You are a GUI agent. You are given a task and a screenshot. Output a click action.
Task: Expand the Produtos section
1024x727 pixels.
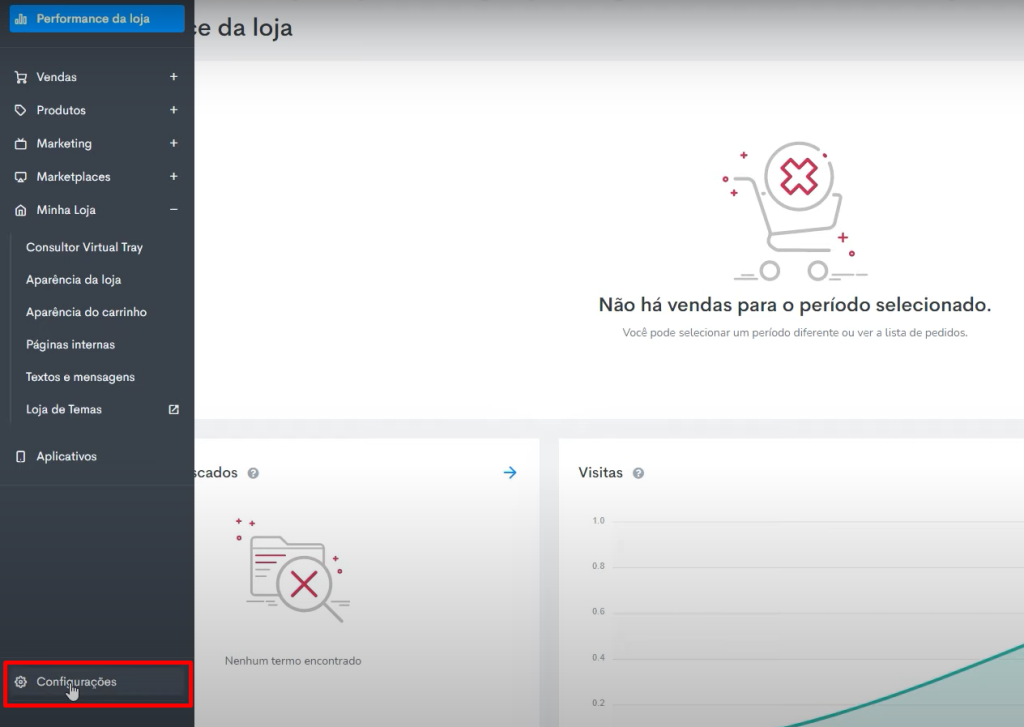(x=173, y=110)
